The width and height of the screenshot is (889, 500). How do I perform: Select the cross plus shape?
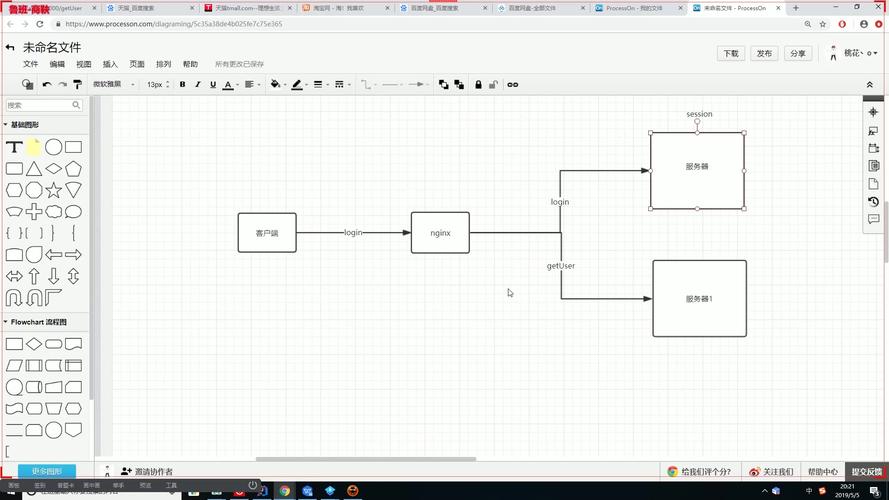(x=34, y=211)
